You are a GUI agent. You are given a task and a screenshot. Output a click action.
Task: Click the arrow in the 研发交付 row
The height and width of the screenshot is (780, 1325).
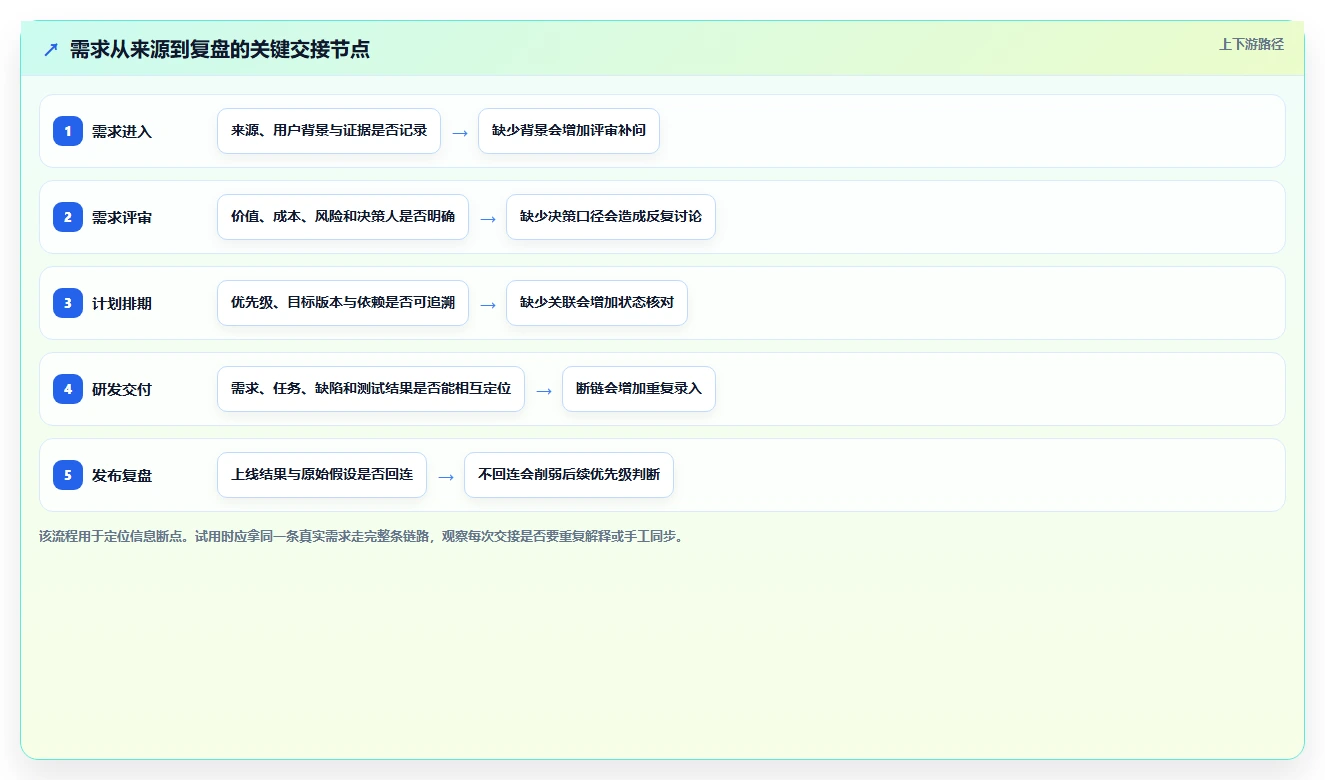[544, 390]
